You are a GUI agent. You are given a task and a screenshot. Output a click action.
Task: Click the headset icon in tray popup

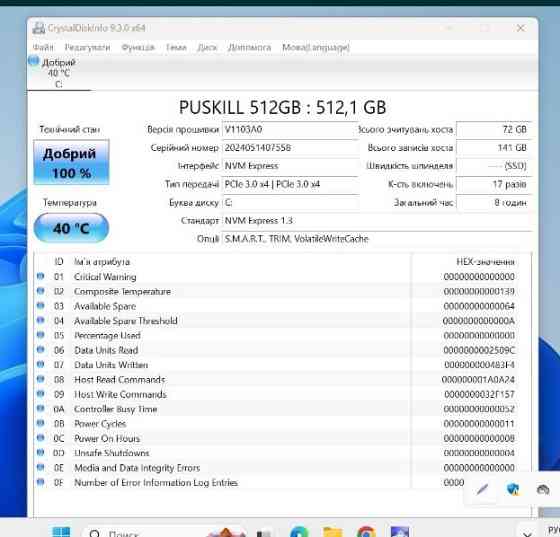[543, 489]
